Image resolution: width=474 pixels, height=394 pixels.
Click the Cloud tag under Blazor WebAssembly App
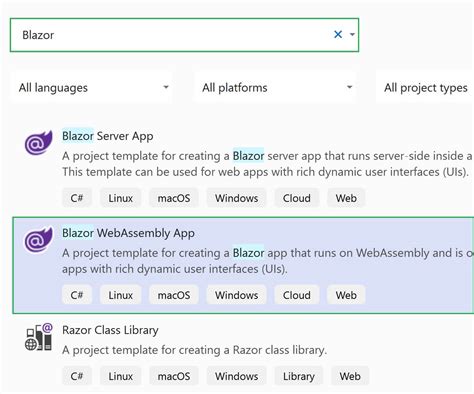pyautogui.click(x=297, y=295)
